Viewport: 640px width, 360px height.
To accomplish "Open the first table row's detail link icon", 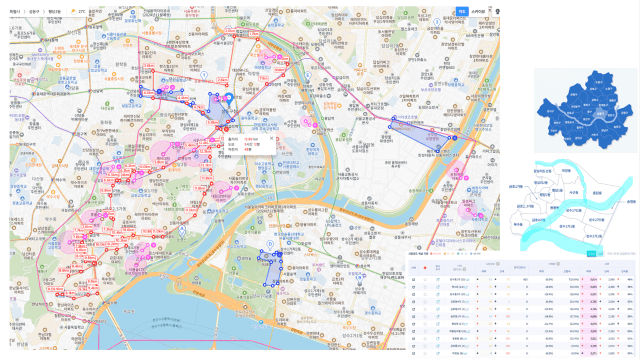I will (413, 280).
